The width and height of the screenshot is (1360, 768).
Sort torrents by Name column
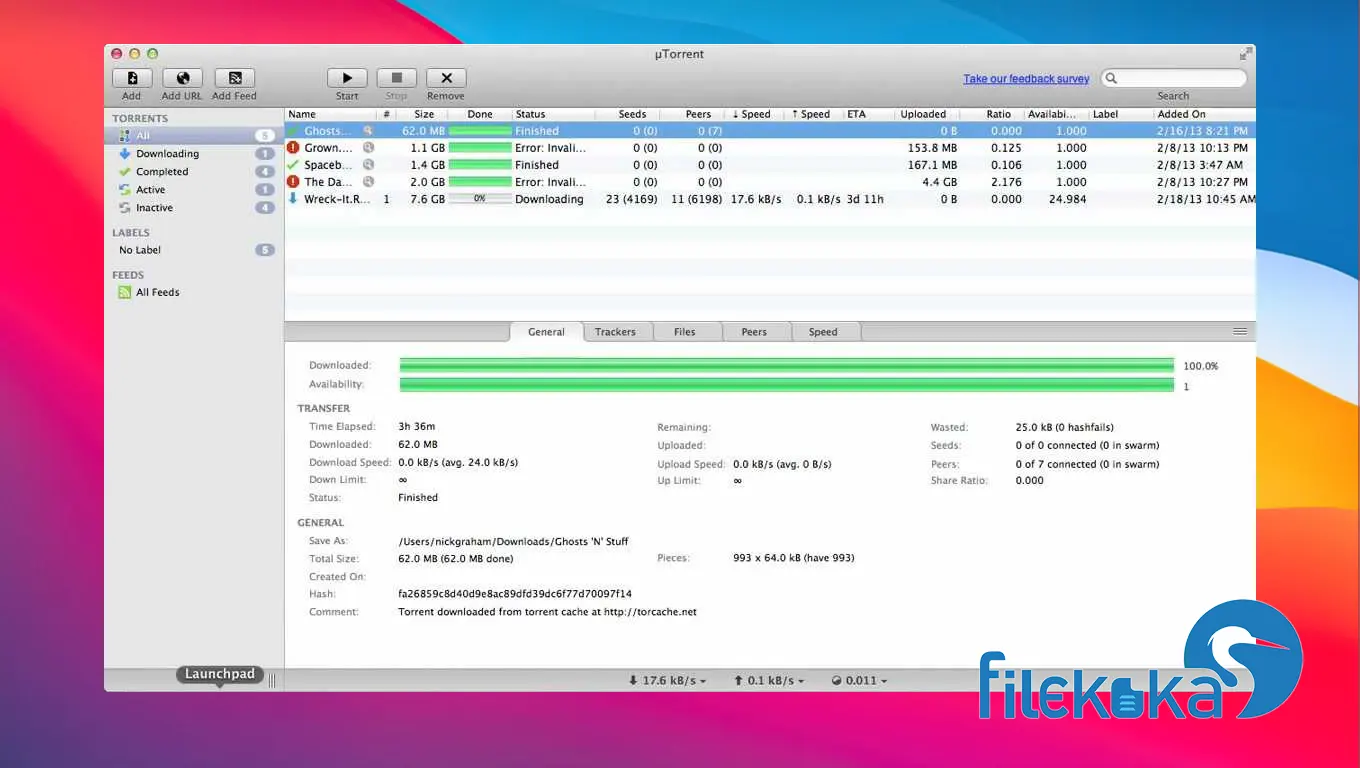(330, 114)
